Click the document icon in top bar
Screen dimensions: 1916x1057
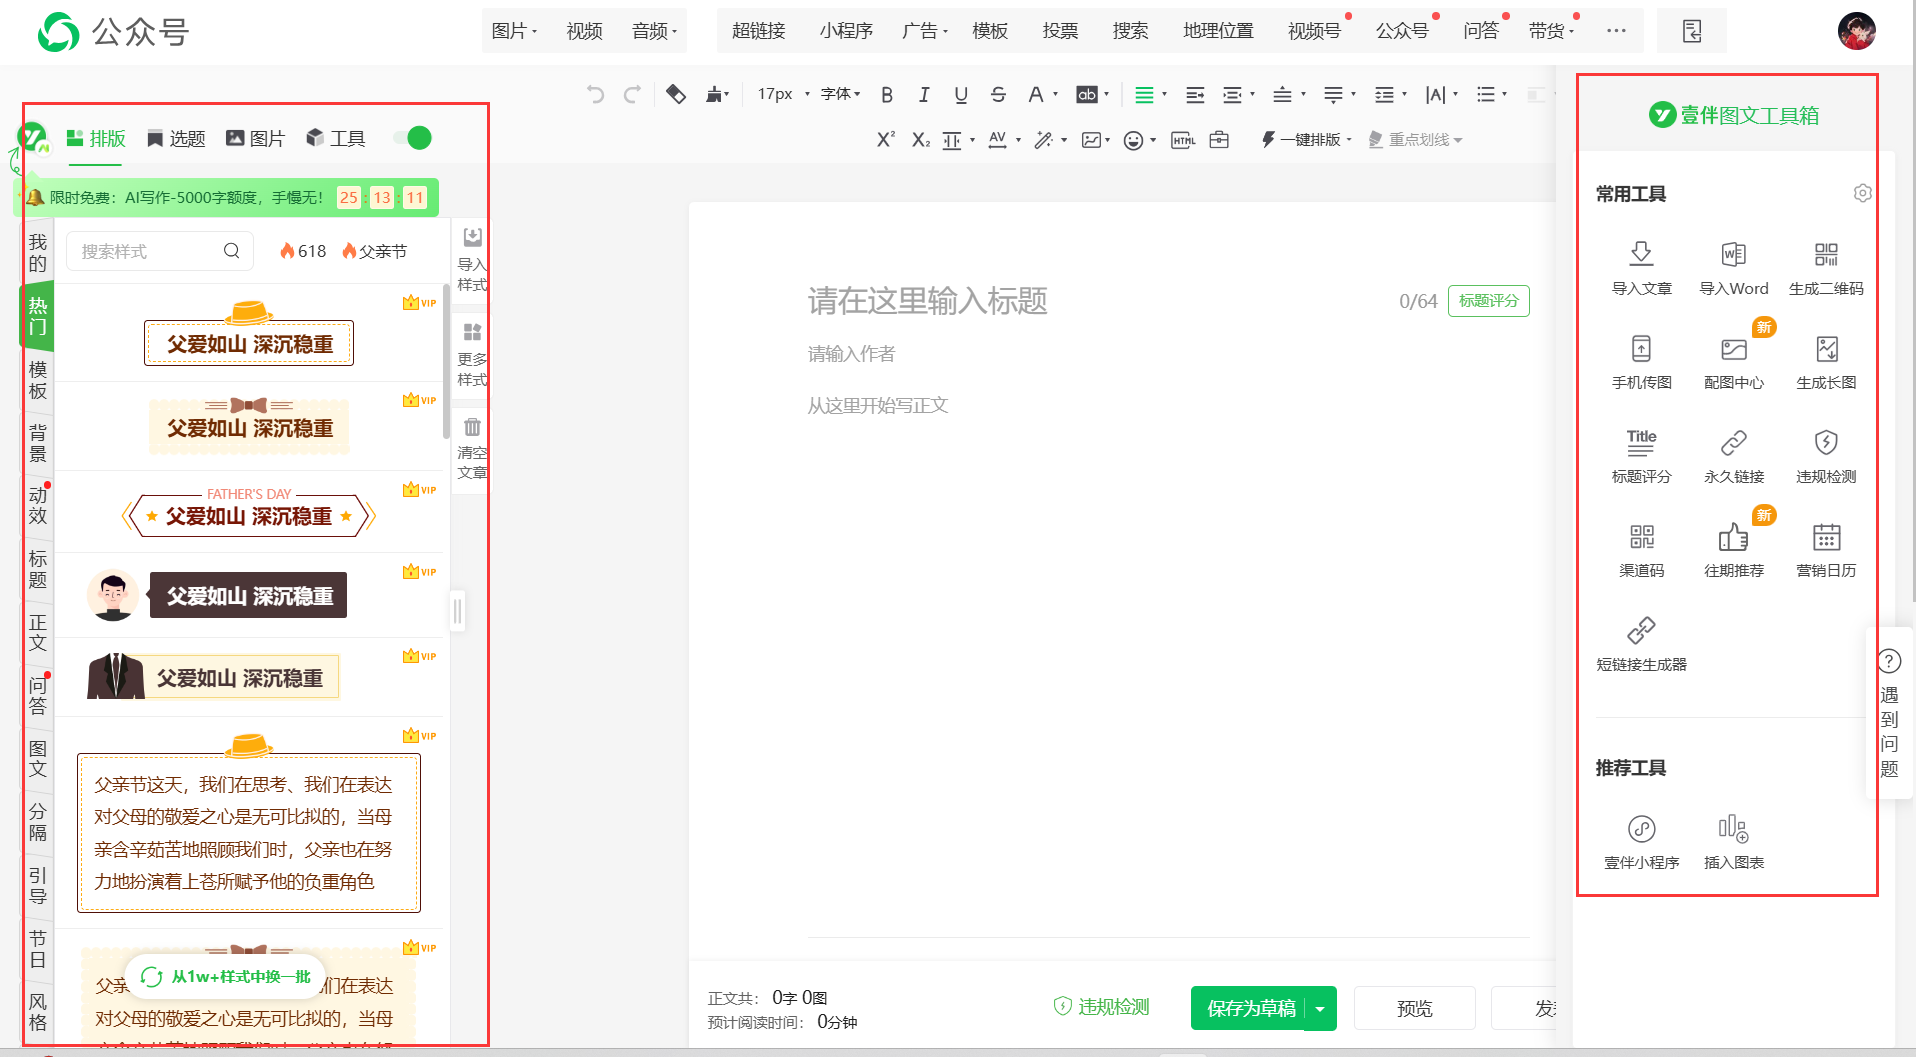[x=1692, y=31]
